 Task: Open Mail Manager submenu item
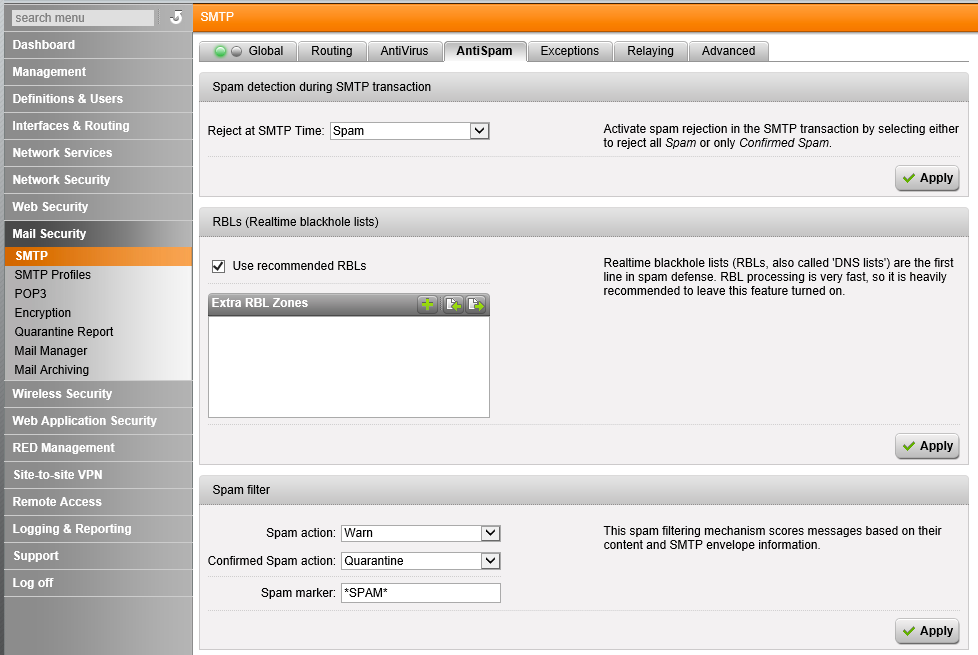coord(98,351)
